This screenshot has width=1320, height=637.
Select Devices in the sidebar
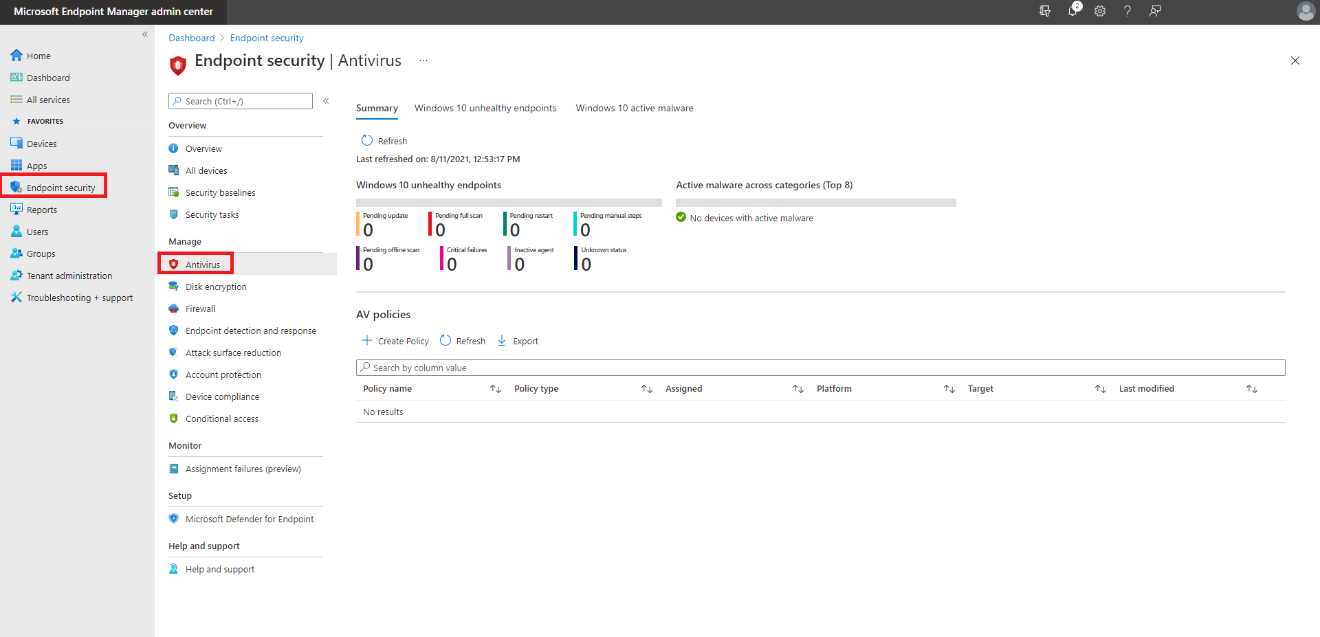(40, 143)
